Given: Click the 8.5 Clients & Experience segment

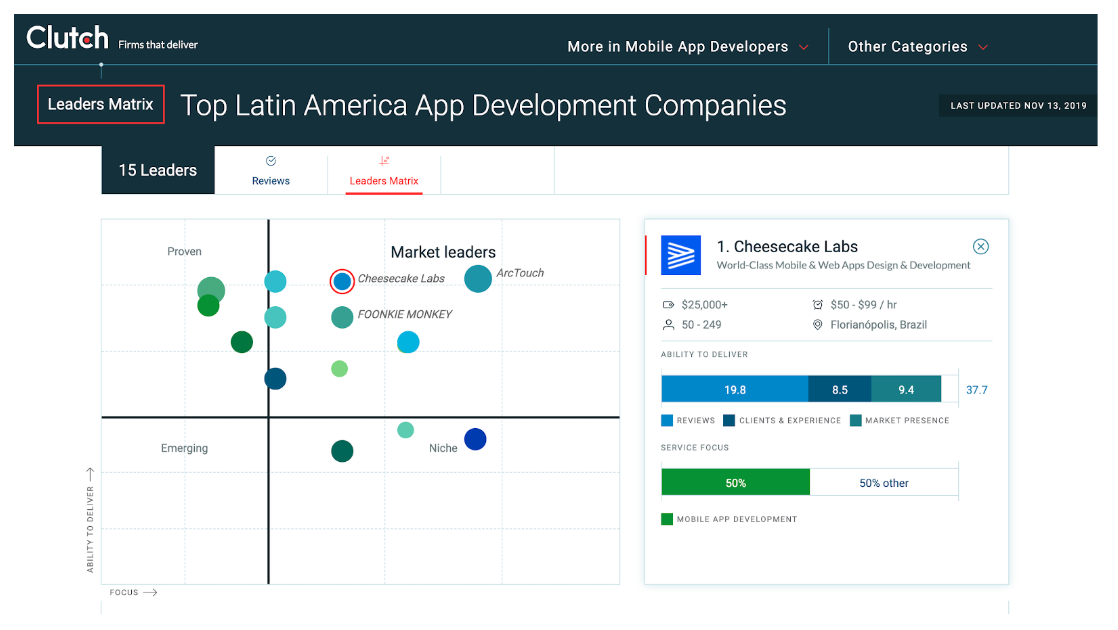Looking at the screenshot, I should pyautogui.click(x=839, y=390).
